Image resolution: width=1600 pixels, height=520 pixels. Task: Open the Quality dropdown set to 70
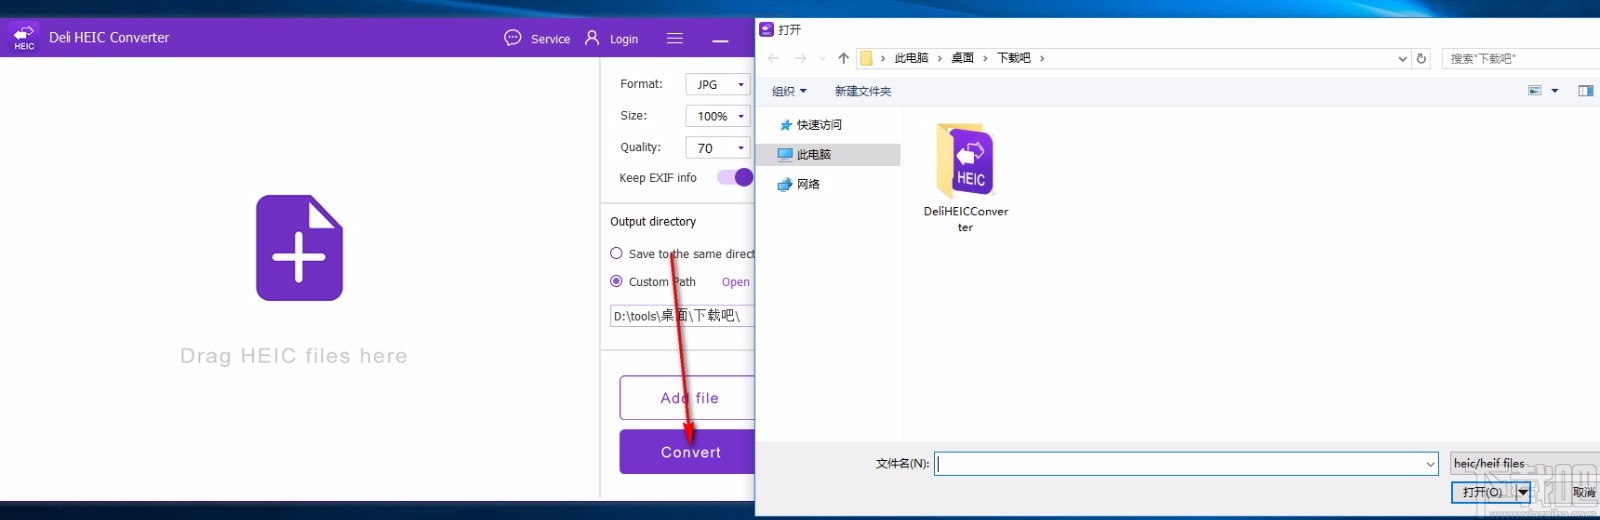pos(718,148)
